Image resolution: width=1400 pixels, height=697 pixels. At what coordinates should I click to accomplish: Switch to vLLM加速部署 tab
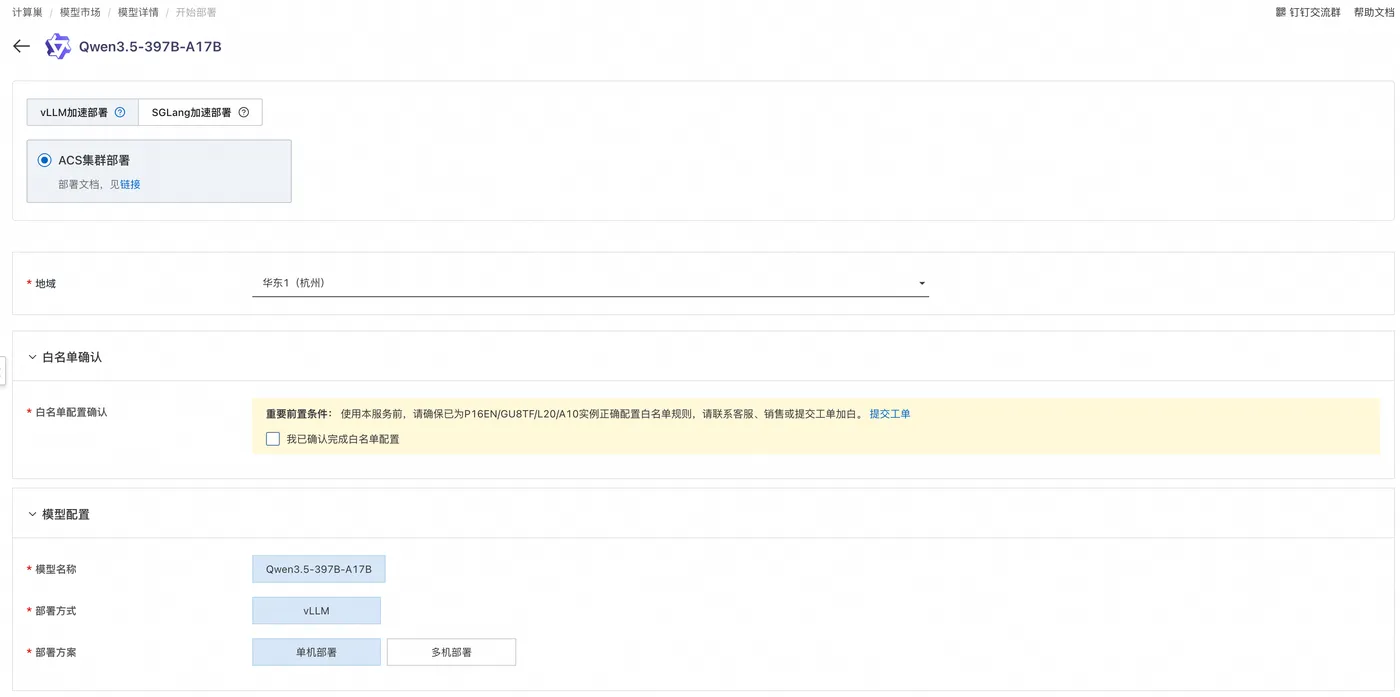[x=82, y=113]
